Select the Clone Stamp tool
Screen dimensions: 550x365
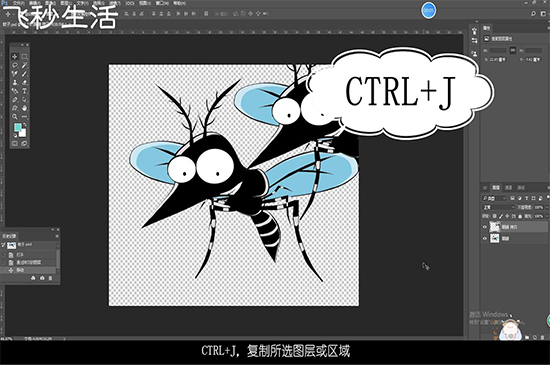click(x=15, y=82)
